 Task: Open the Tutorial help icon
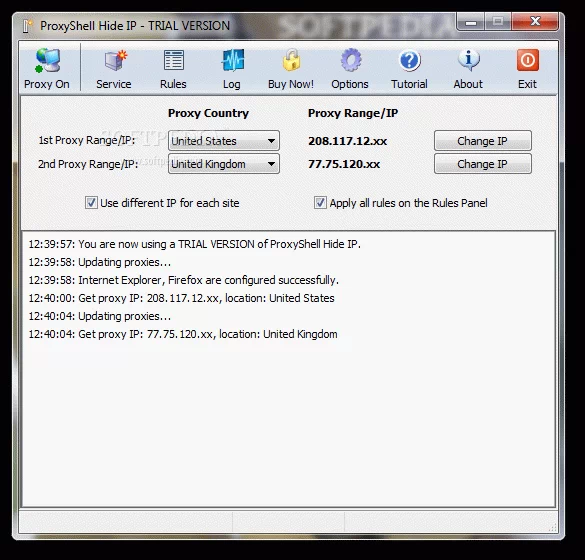coord(410,60)
